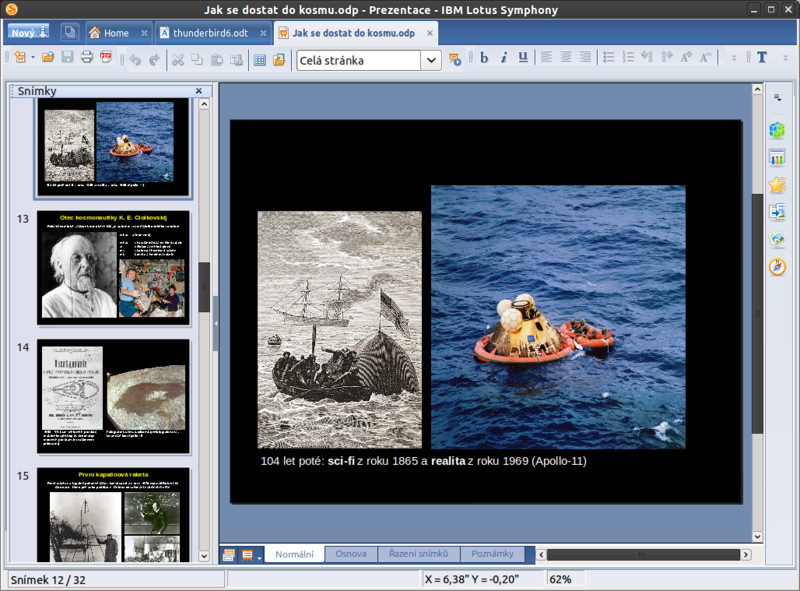Click slide panel scroll down arrow
800x591 pixels.
coord(204,556)
